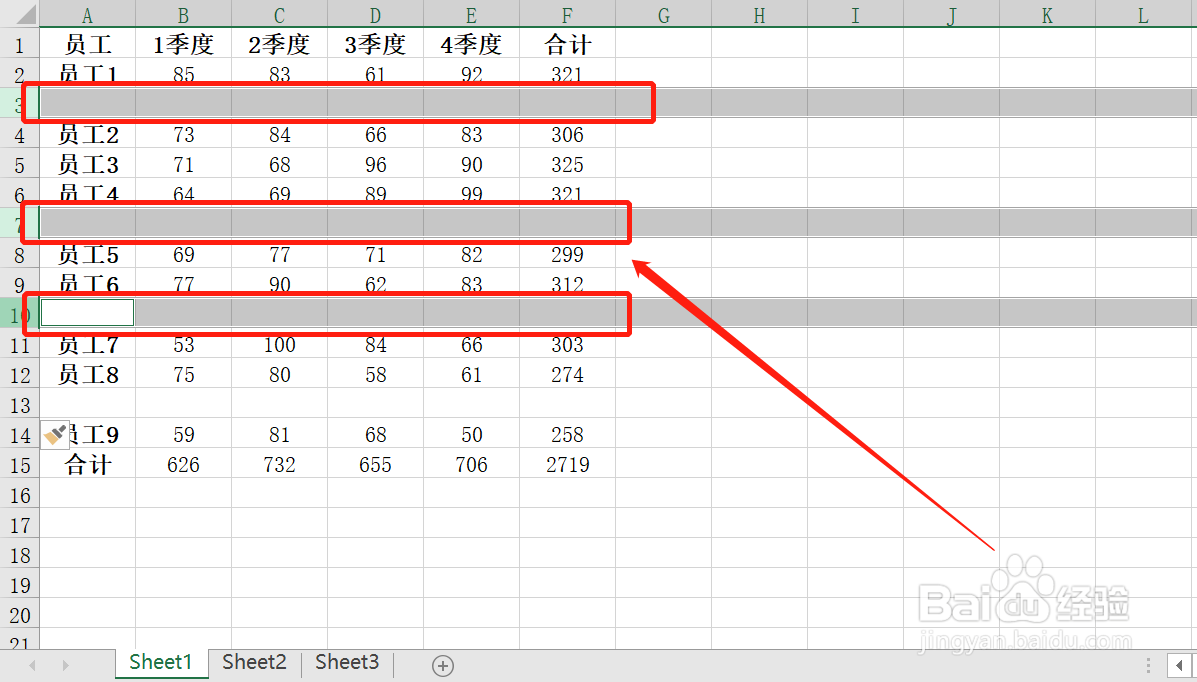Screen dimensions: 1197x682
Task: Click the cell containing 员工5
Action: [x=87, y=254]
